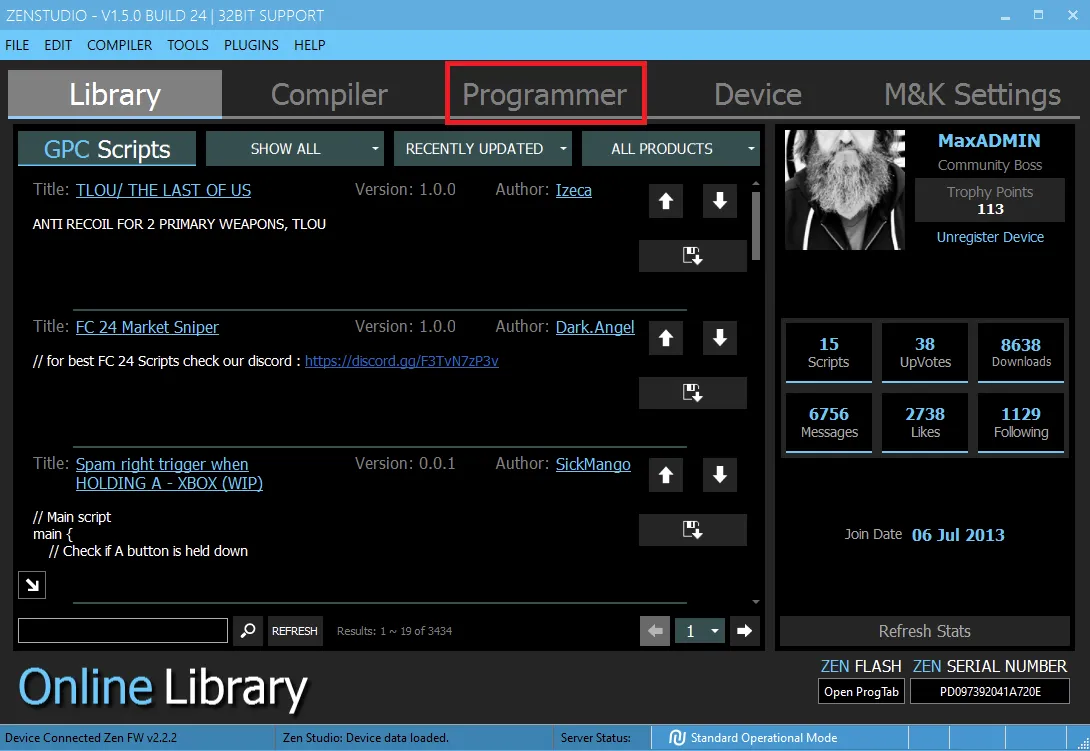The image size is (1090, 751).
Task: Click the Unregister Device link
Action: pyautogui.click(x=989, y=237)
